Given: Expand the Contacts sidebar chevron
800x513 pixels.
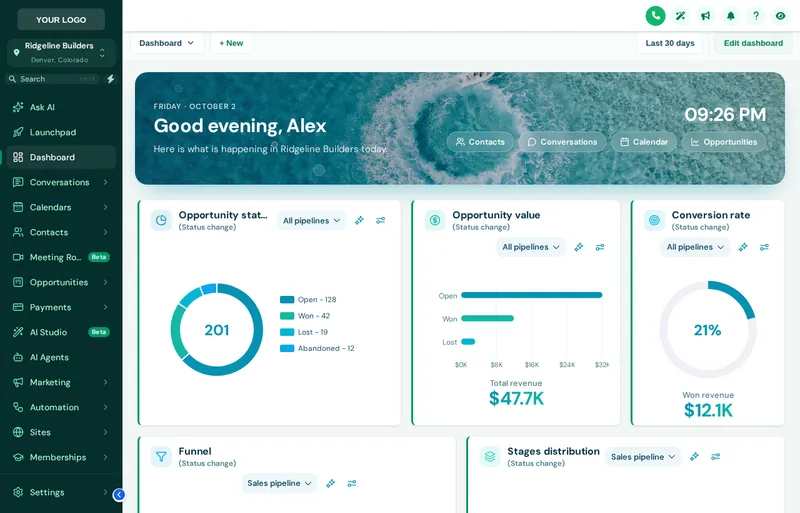Looking at the screenshot, I should coord(106,232).
